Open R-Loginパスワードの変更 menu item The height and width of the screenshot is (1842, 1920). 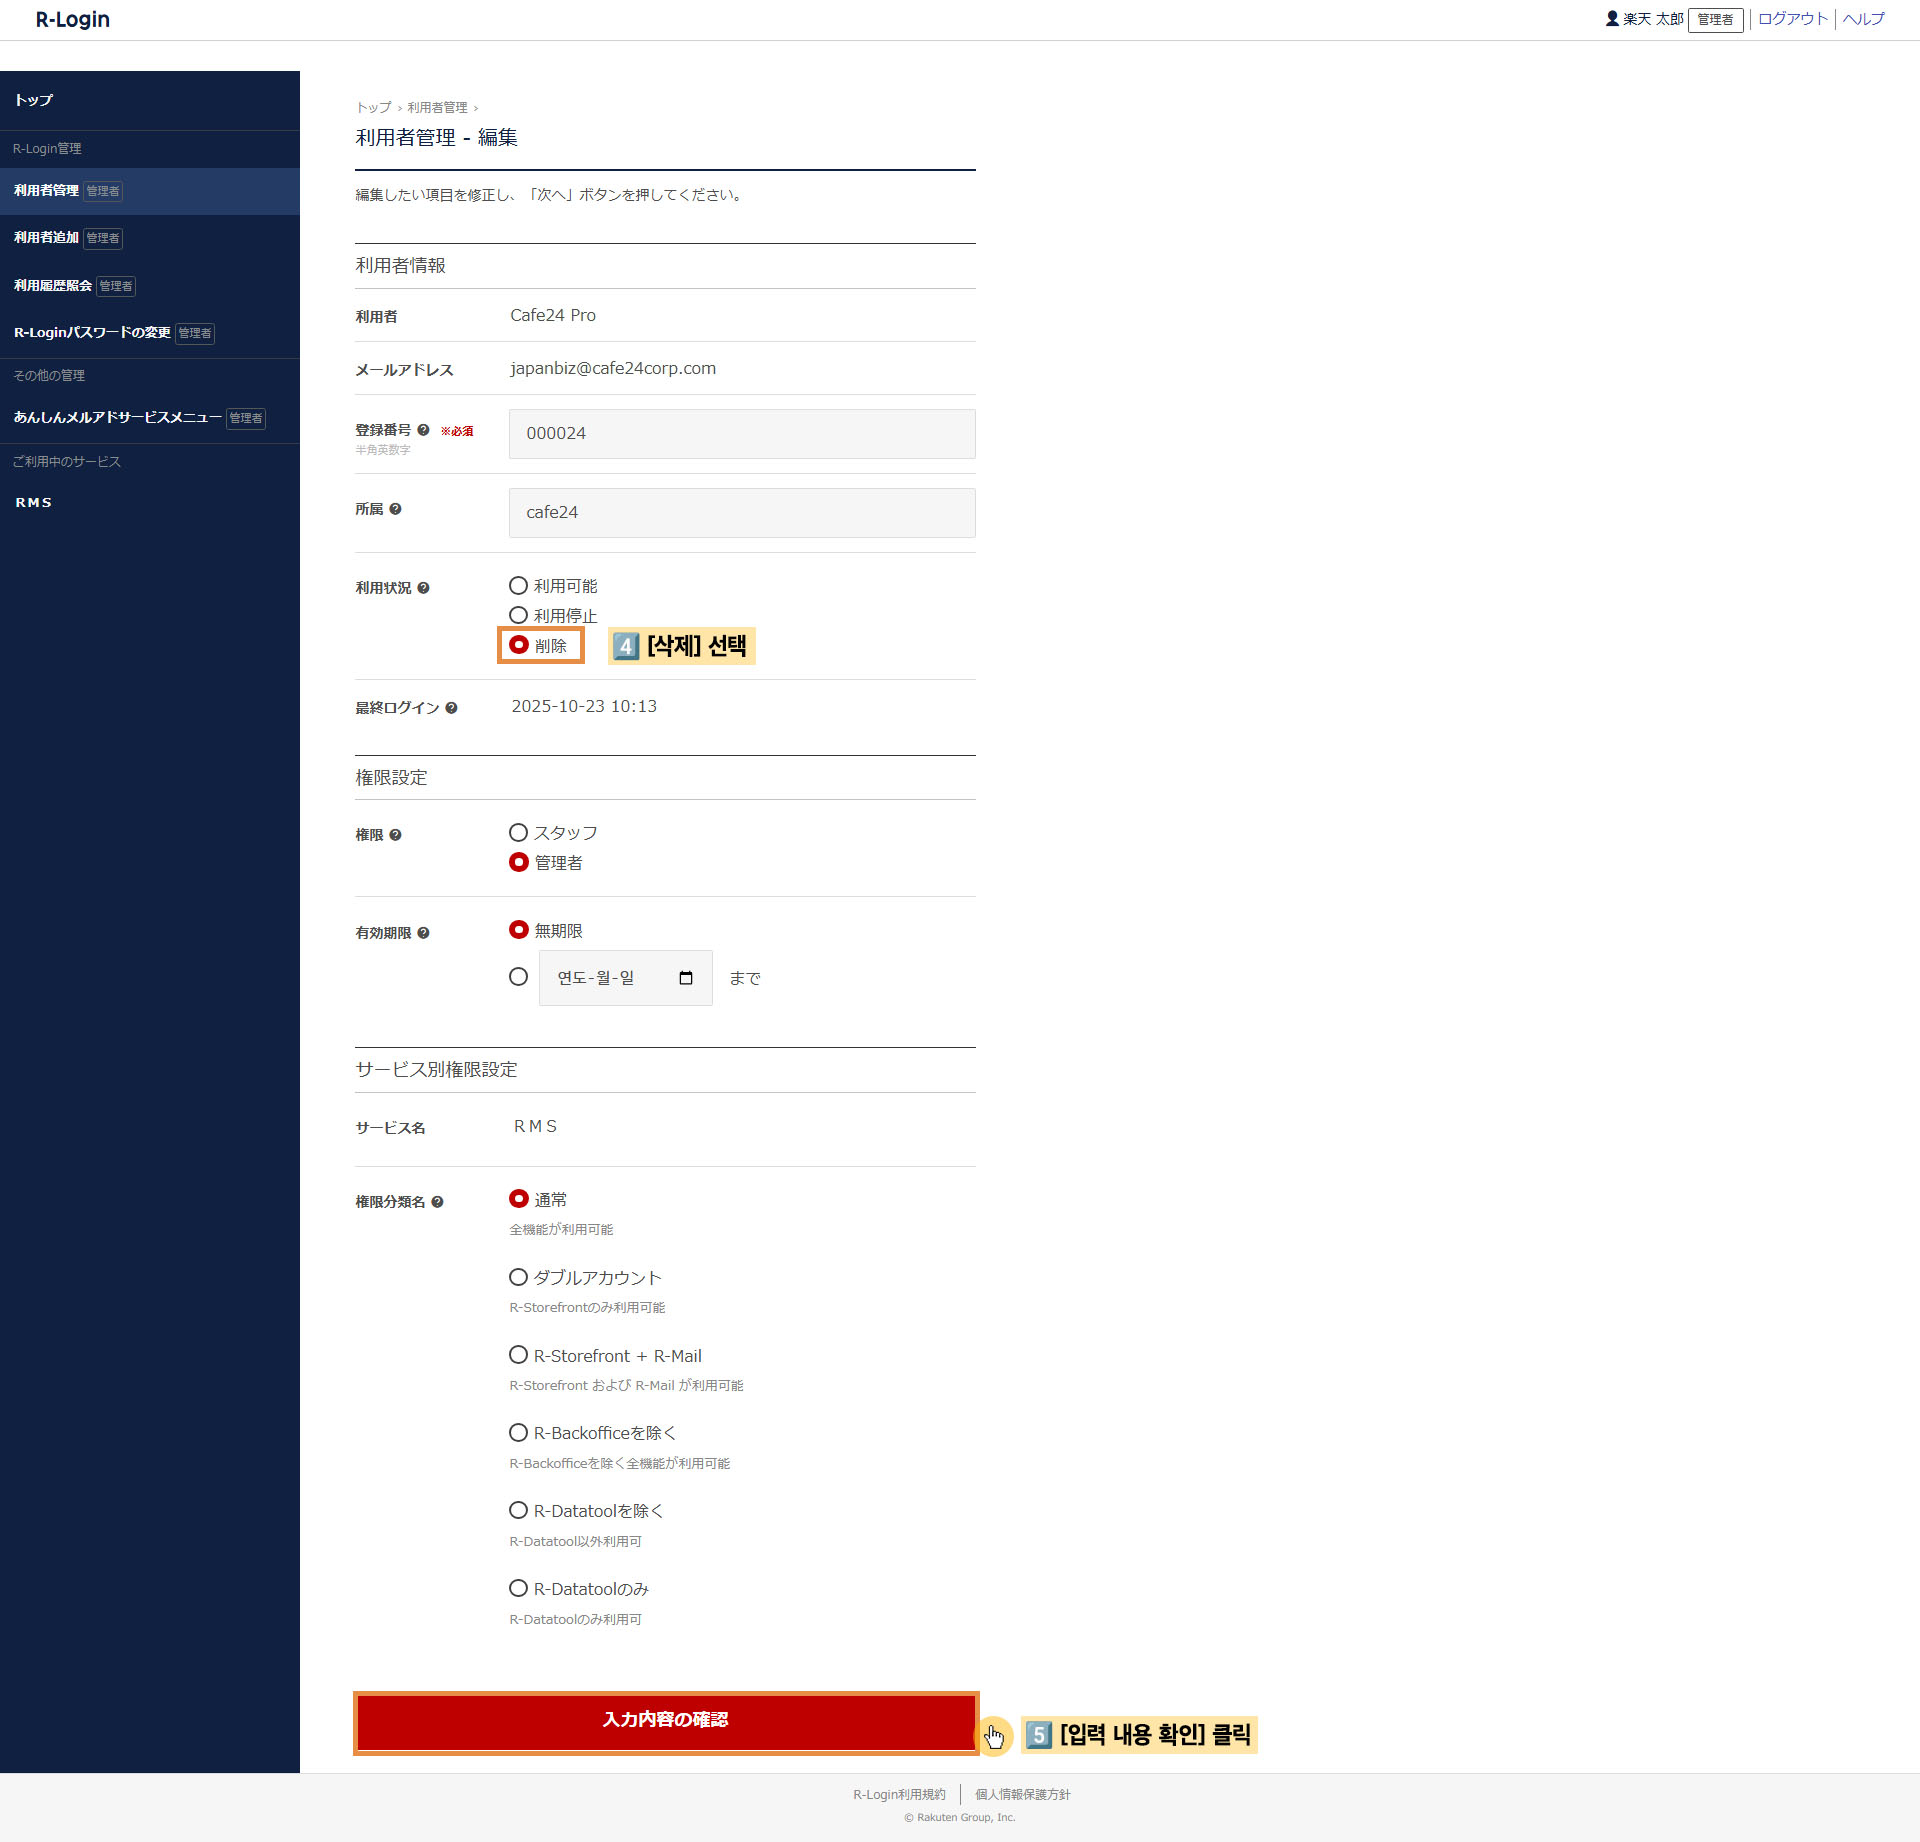pos(92,333)
